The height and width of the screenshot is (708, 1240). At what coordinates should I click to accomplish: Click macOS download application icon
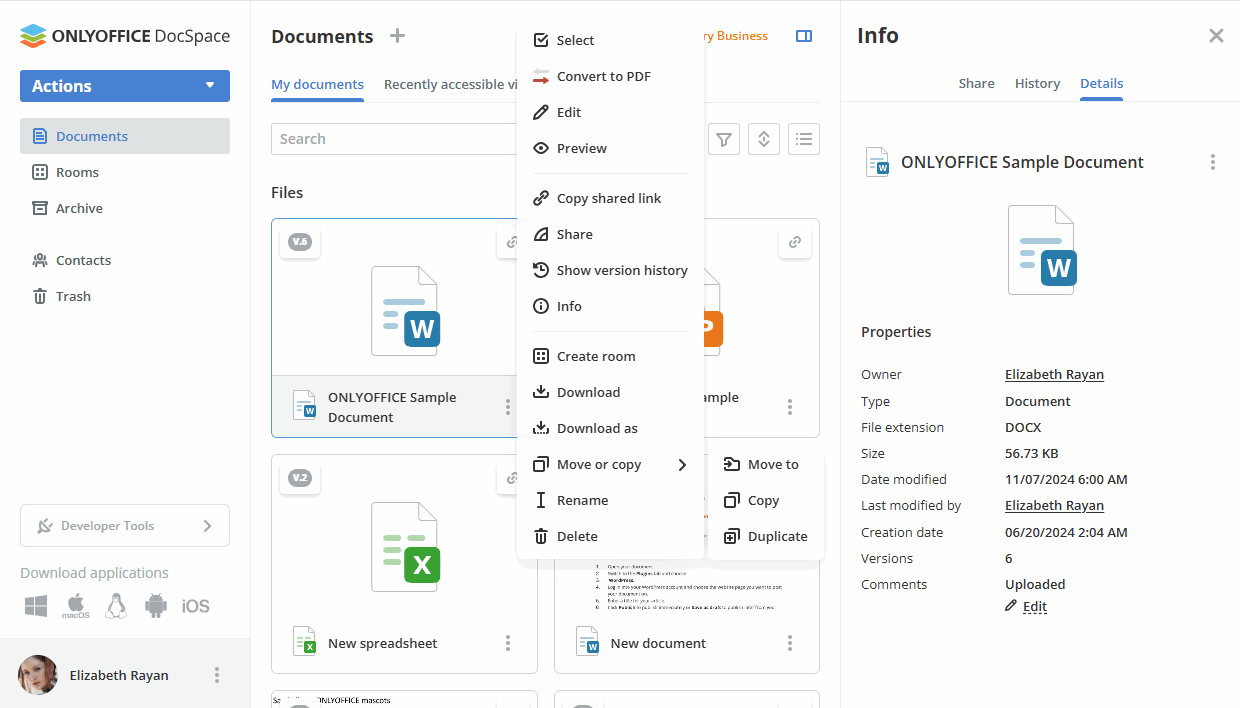click(76, 606)
